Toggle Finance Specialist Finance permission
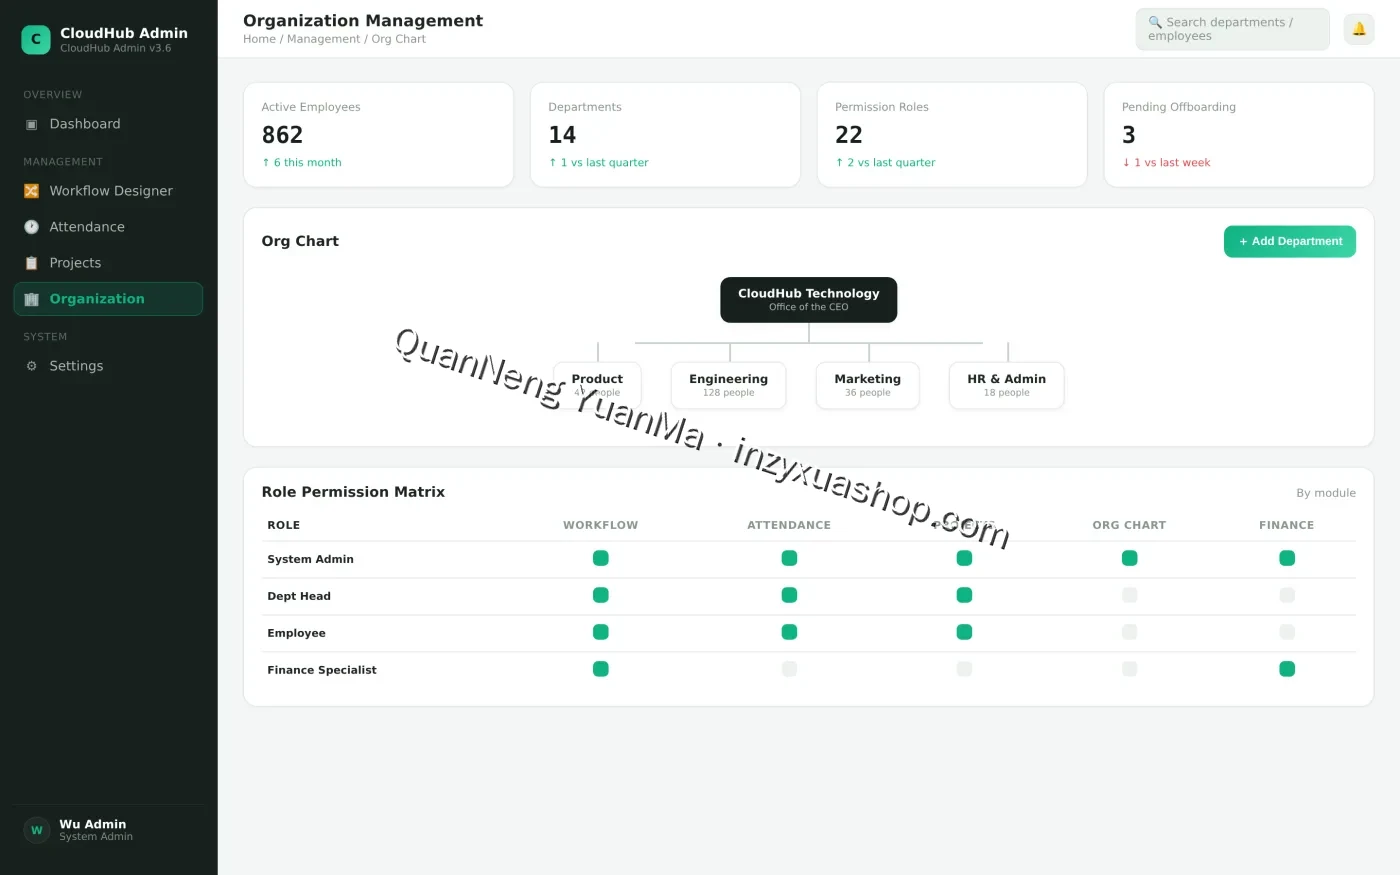The width and height of the screenshot is (1400, 875). pos(1287,669)
